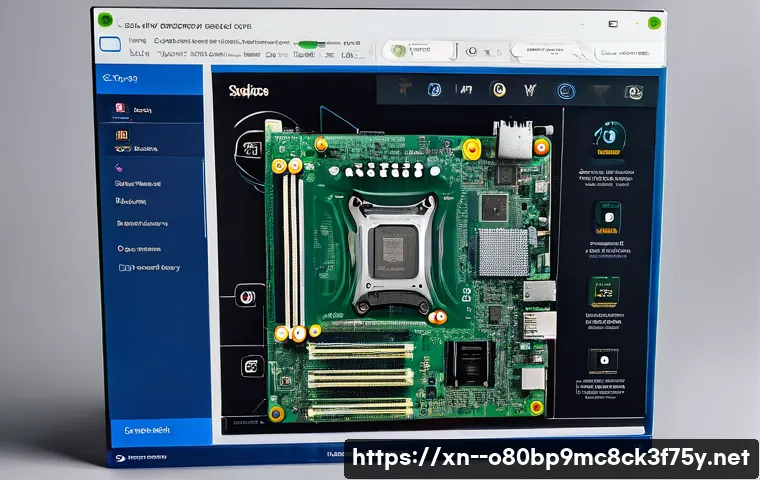Click the W-shaped icon in dark top toolbar
This screenshot has height=480, width=760.
tap(530, 91)
